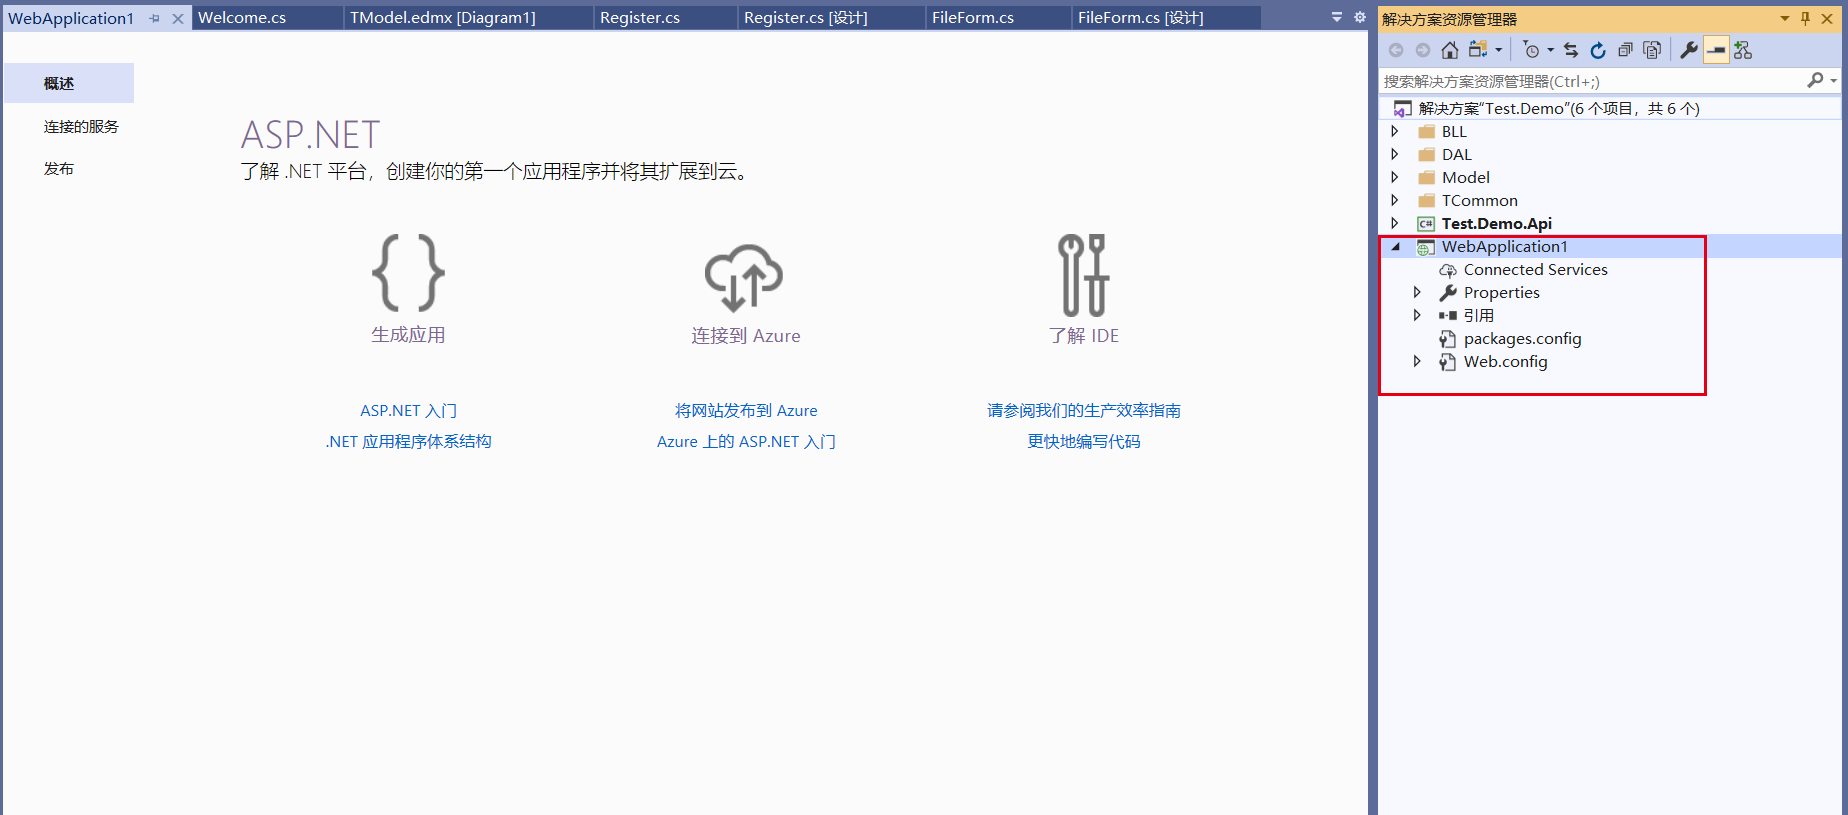This screenshot has height=815, width=1848.
Task: Close the WebApplication1 tab
Action: pos(178,18)
